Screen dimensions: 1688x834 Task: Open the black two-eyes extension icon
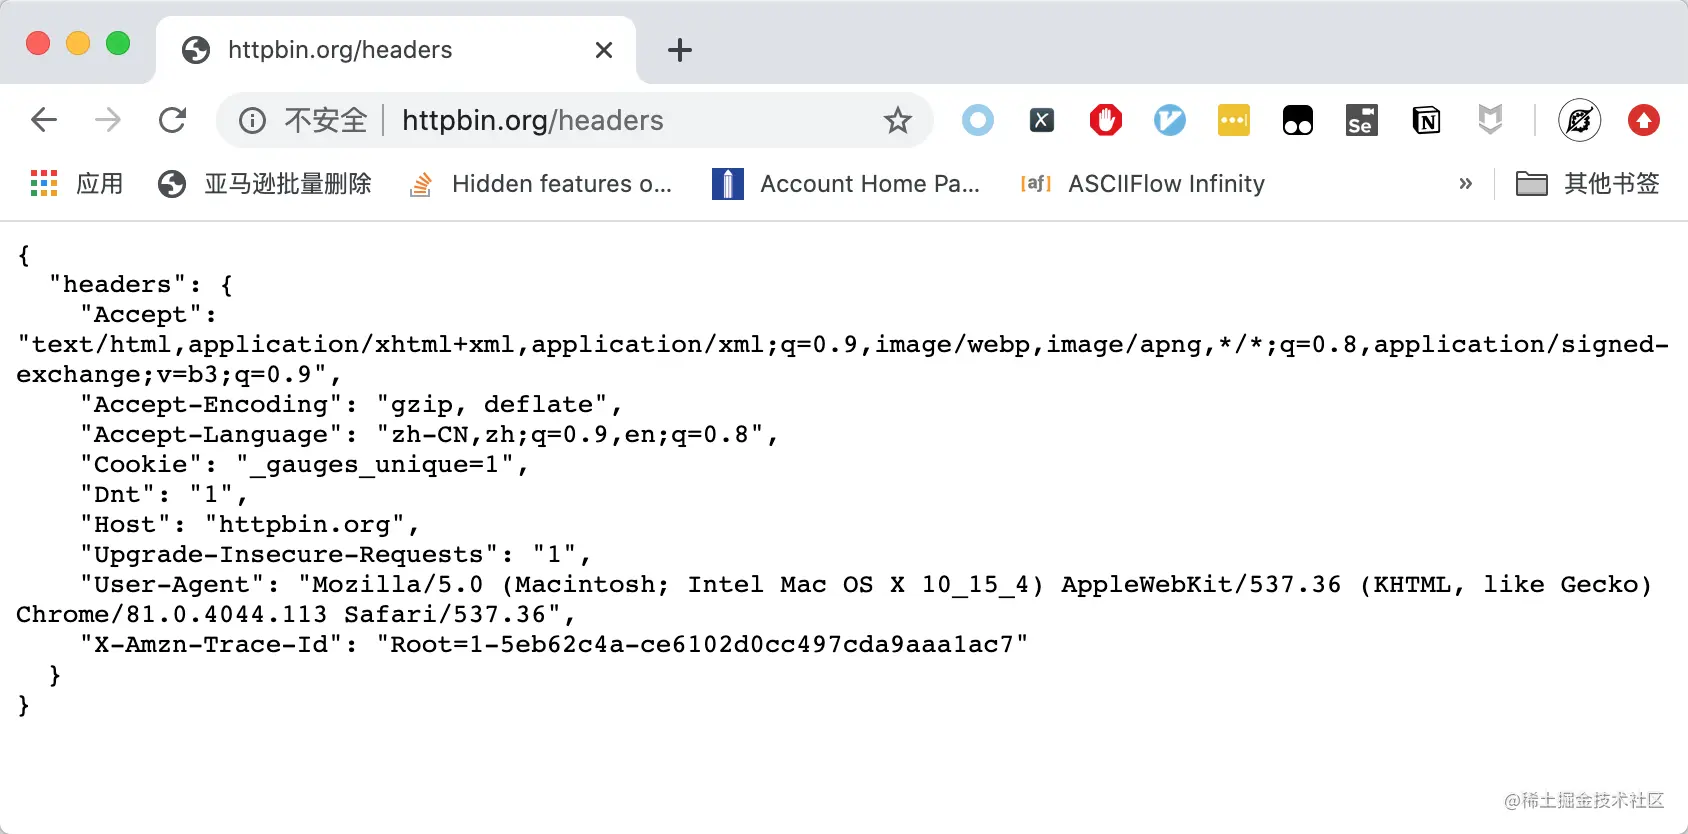1298,121
